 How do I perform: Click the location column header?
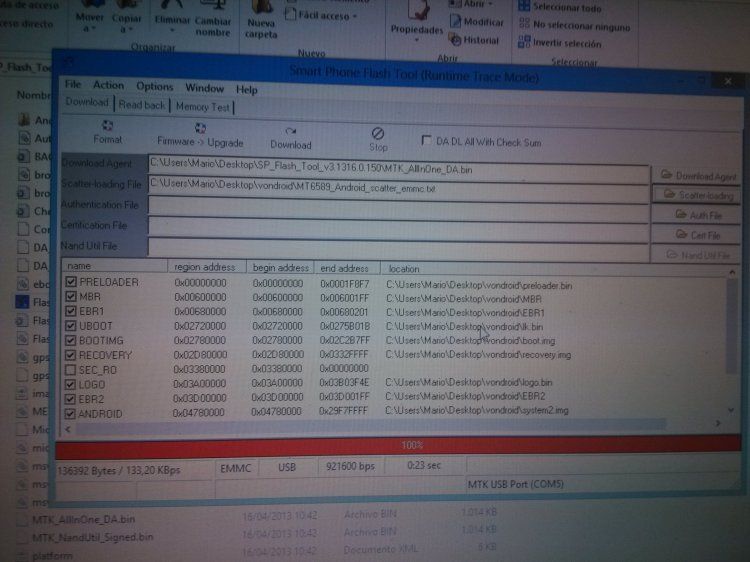(555, 269)
